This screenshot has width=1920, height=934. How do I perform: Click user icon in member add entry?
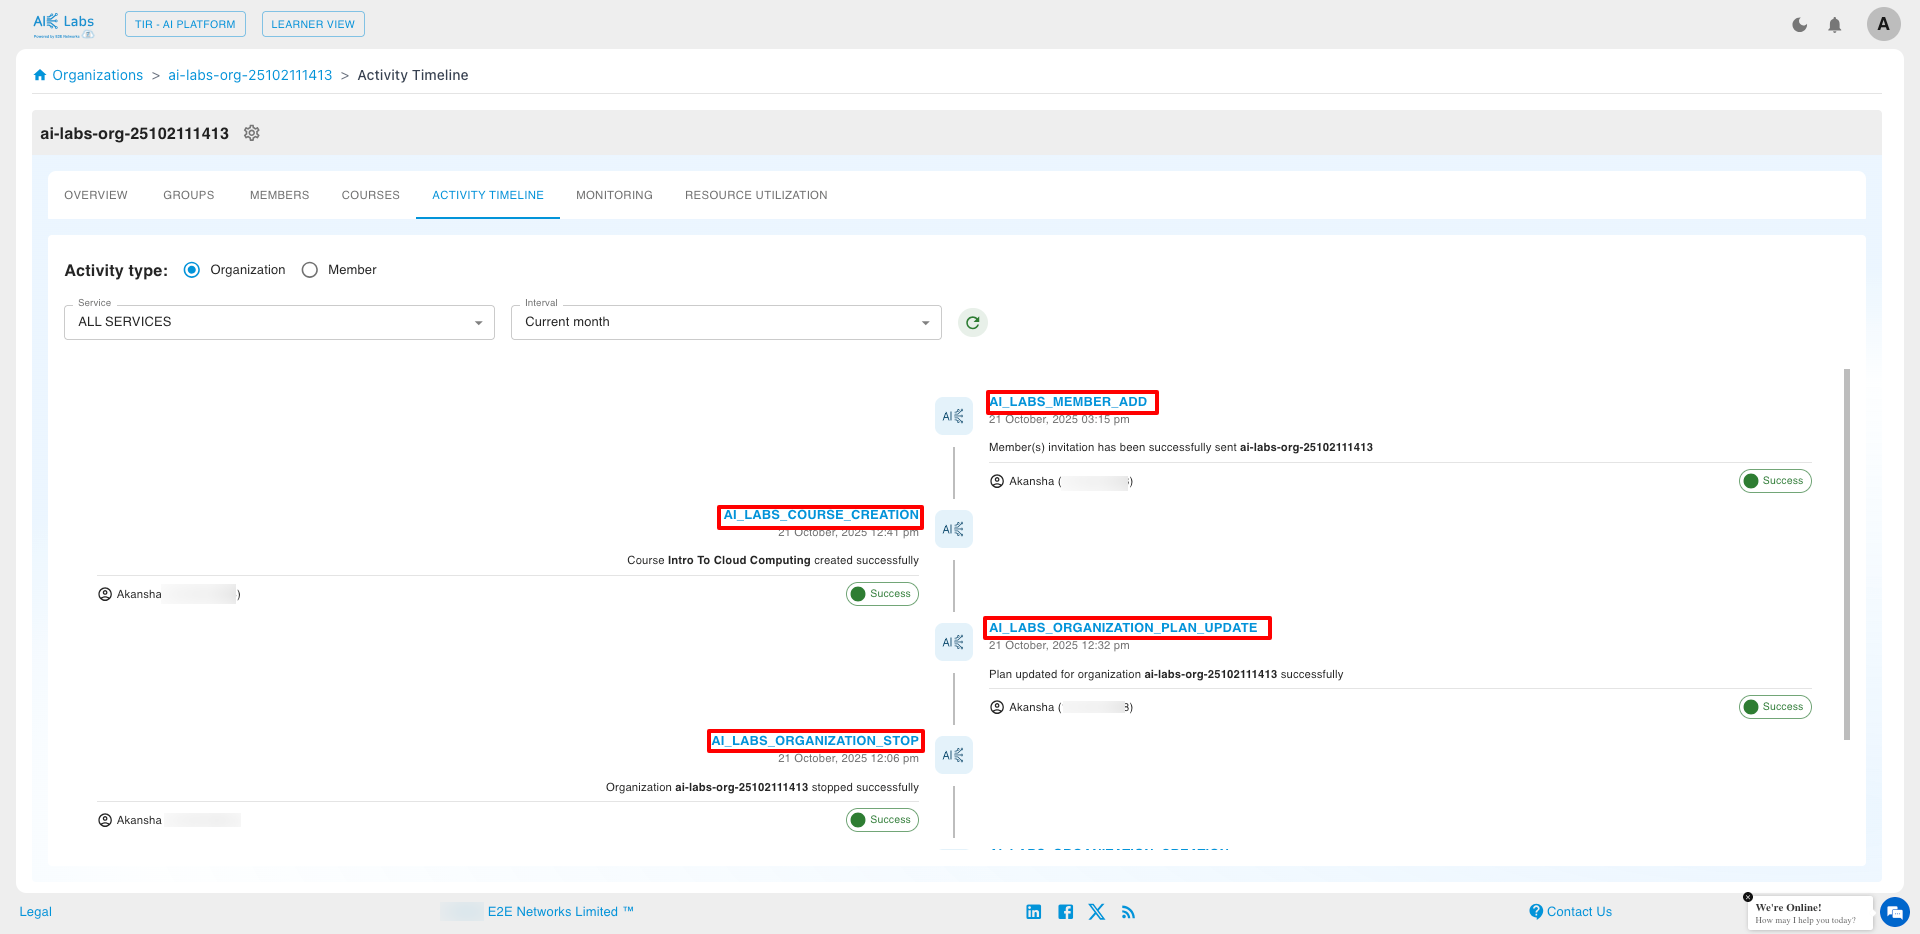(997, 481)
